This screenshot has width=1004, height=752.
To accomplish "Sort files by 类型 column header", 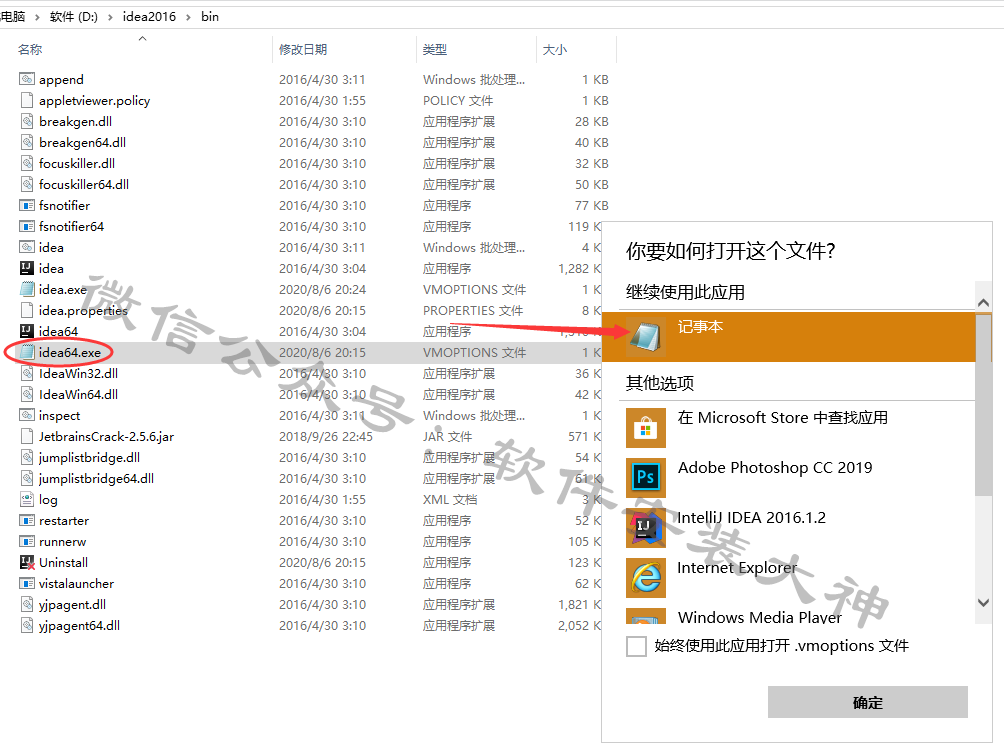I will point(435,49).
